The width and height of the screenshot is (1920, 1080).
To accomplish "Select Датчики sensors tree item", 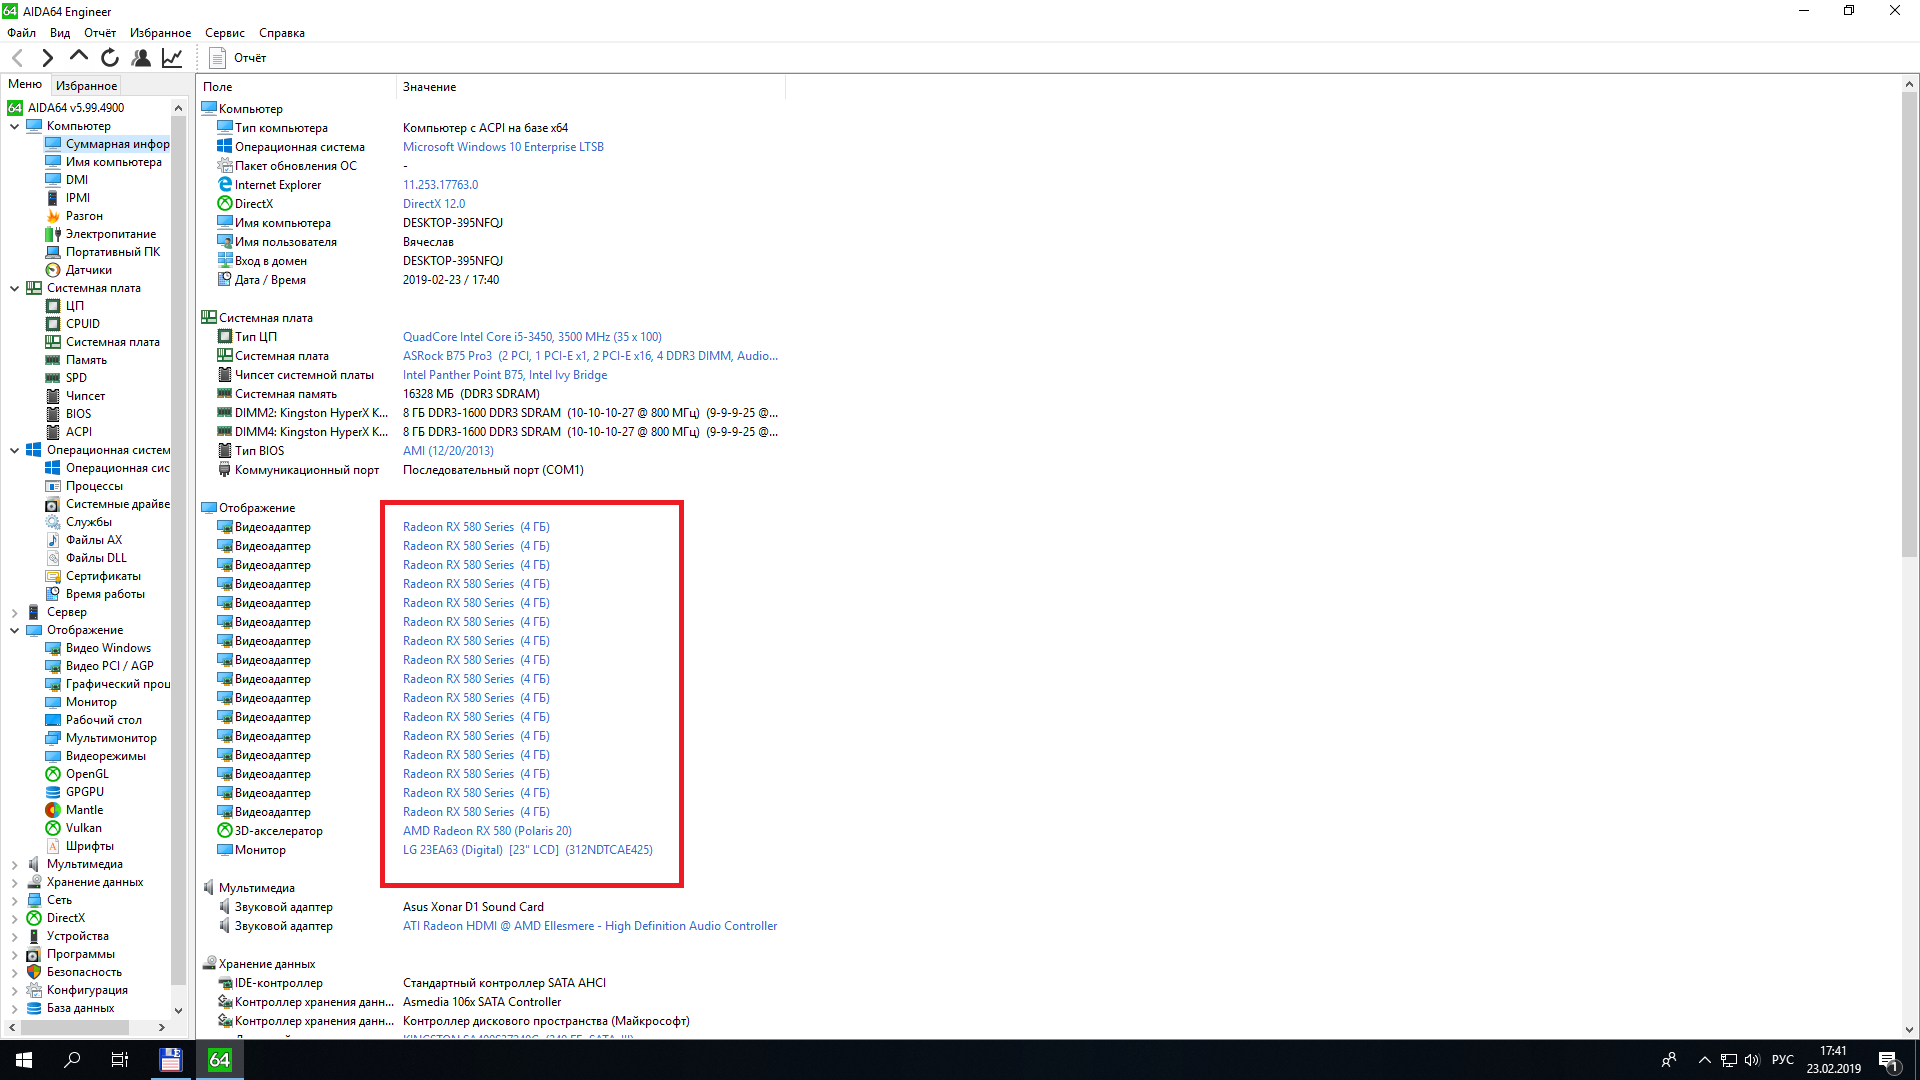I will [x=88, y=270].
